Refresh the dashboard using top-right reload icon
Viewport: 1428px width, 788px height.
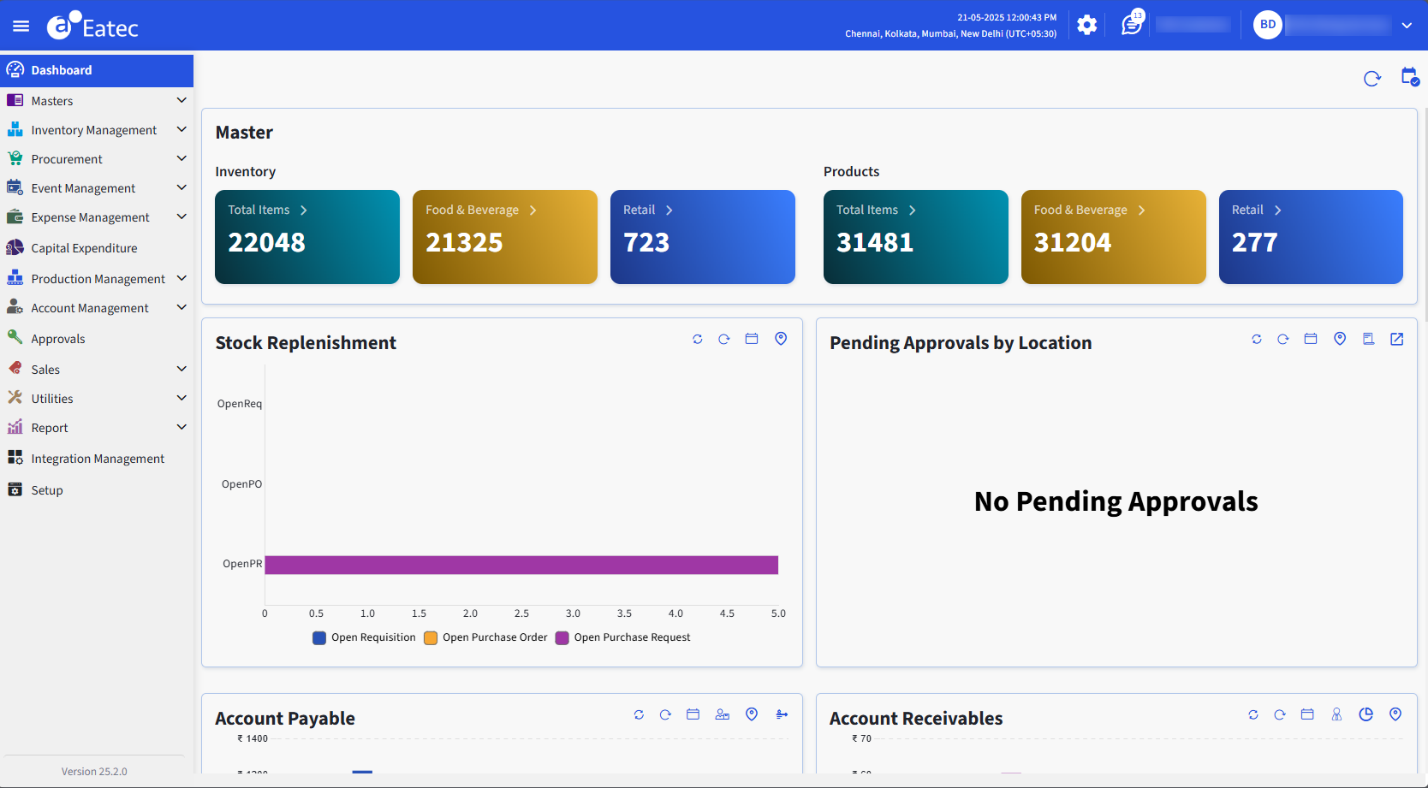click(x=1372, y=78)
